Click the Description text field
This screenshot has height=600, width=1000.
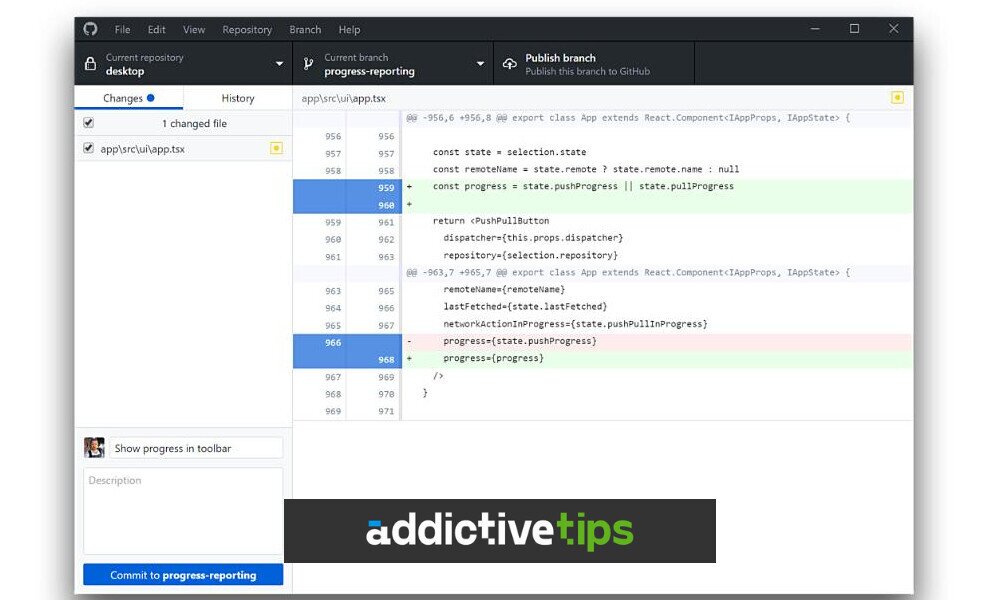183,511
